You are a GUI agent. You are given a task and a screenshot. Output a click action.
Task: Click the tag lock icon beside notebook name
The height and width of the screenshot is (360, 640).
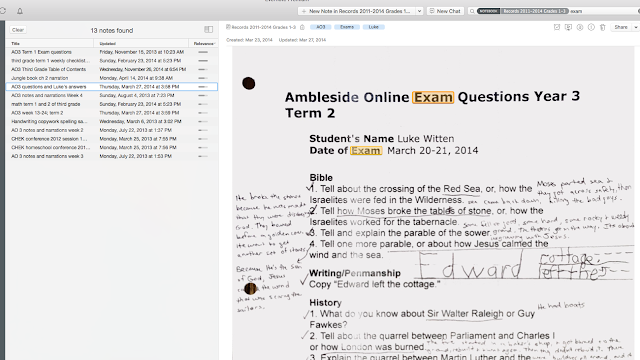(302, 27)
